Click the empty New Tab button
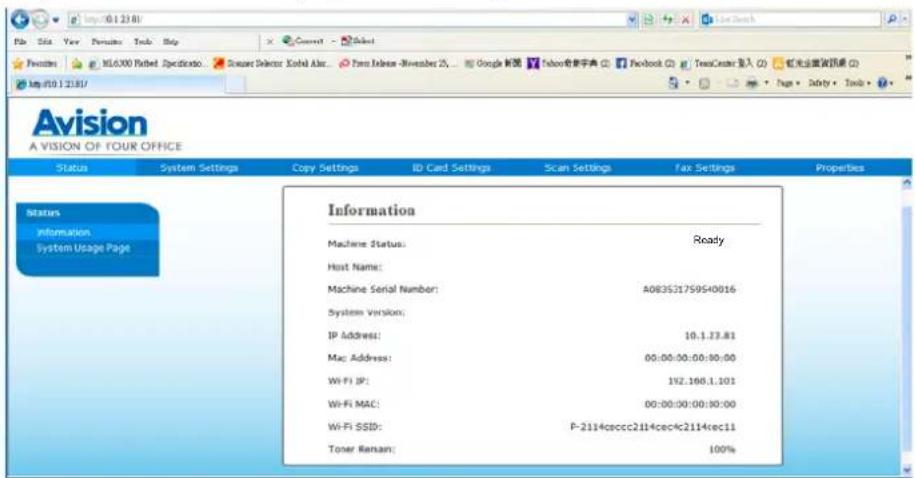 (x=235, y=85)
